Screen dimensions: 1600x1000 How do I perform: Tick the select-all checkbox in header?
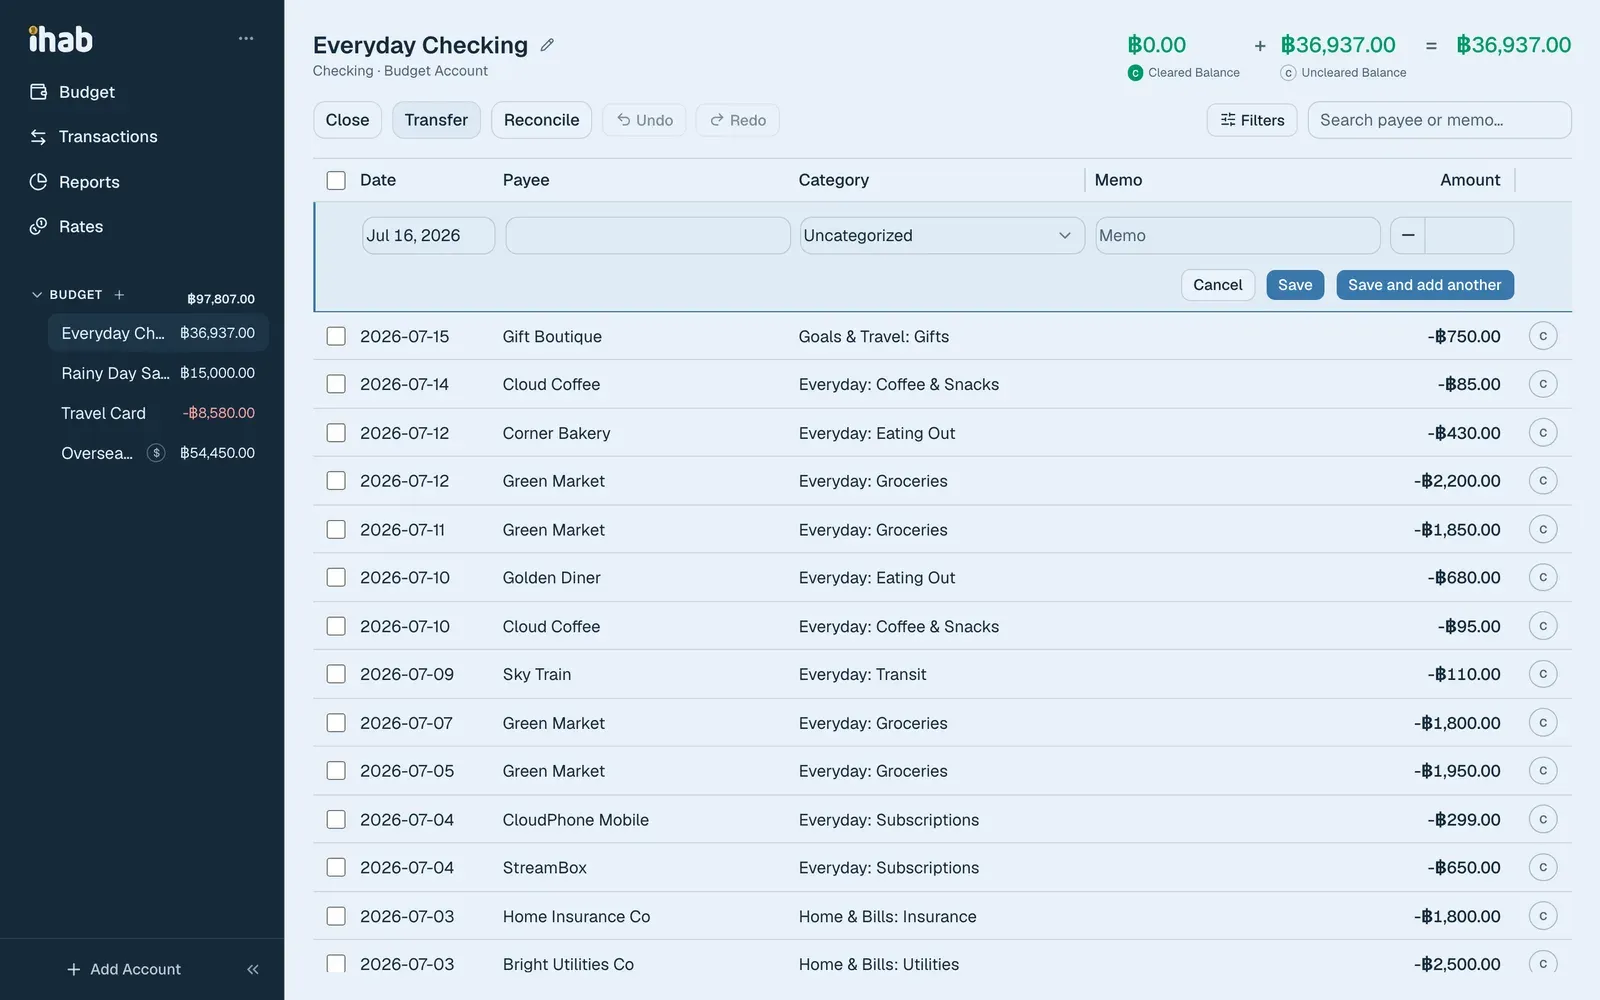[x=336, y=180]
